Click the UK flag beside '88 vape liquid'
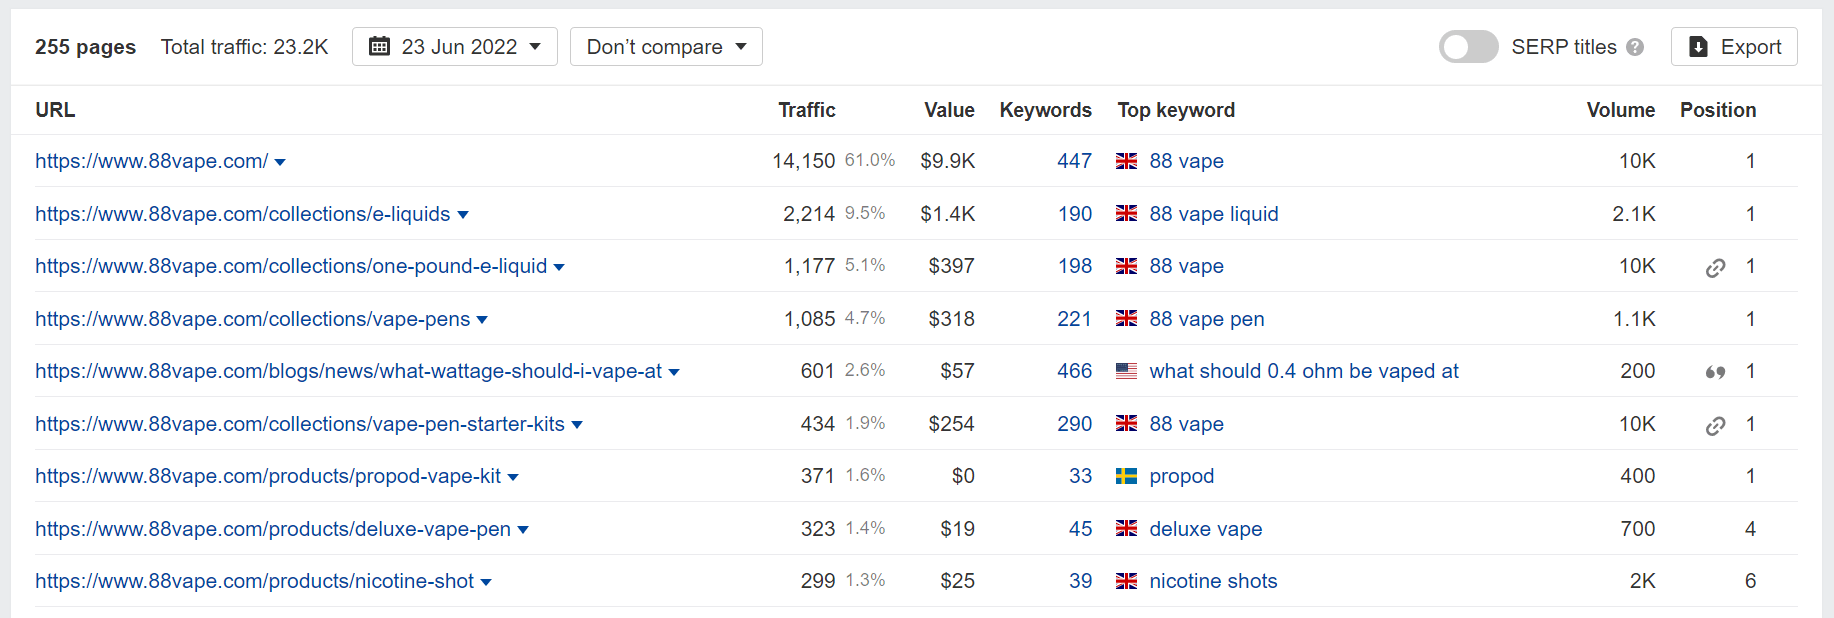The image size is (1834, 618). pos(1127,214)
